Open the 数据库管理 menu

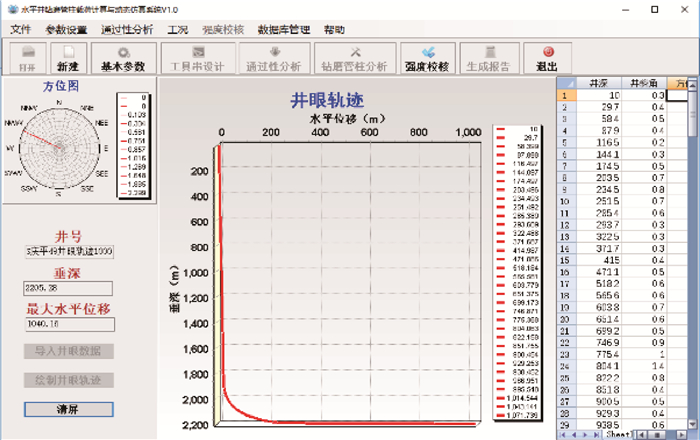(x=283, y=29)
